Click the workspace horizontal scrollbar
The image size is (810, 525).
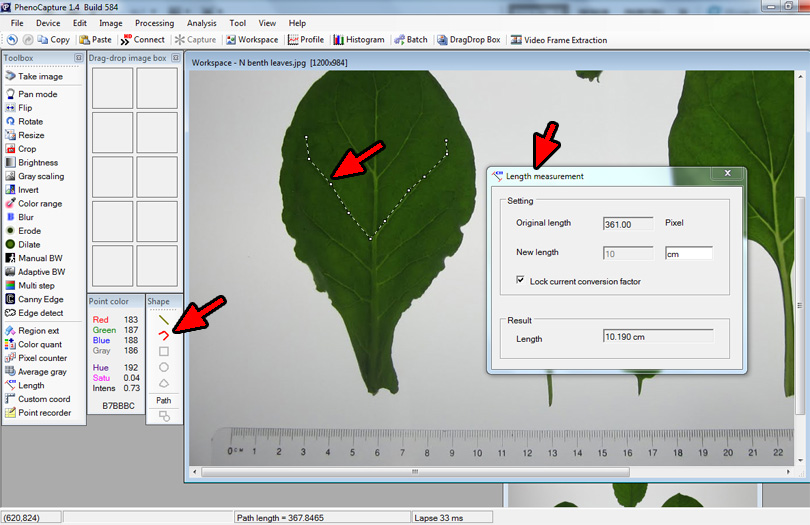(418, 472)
